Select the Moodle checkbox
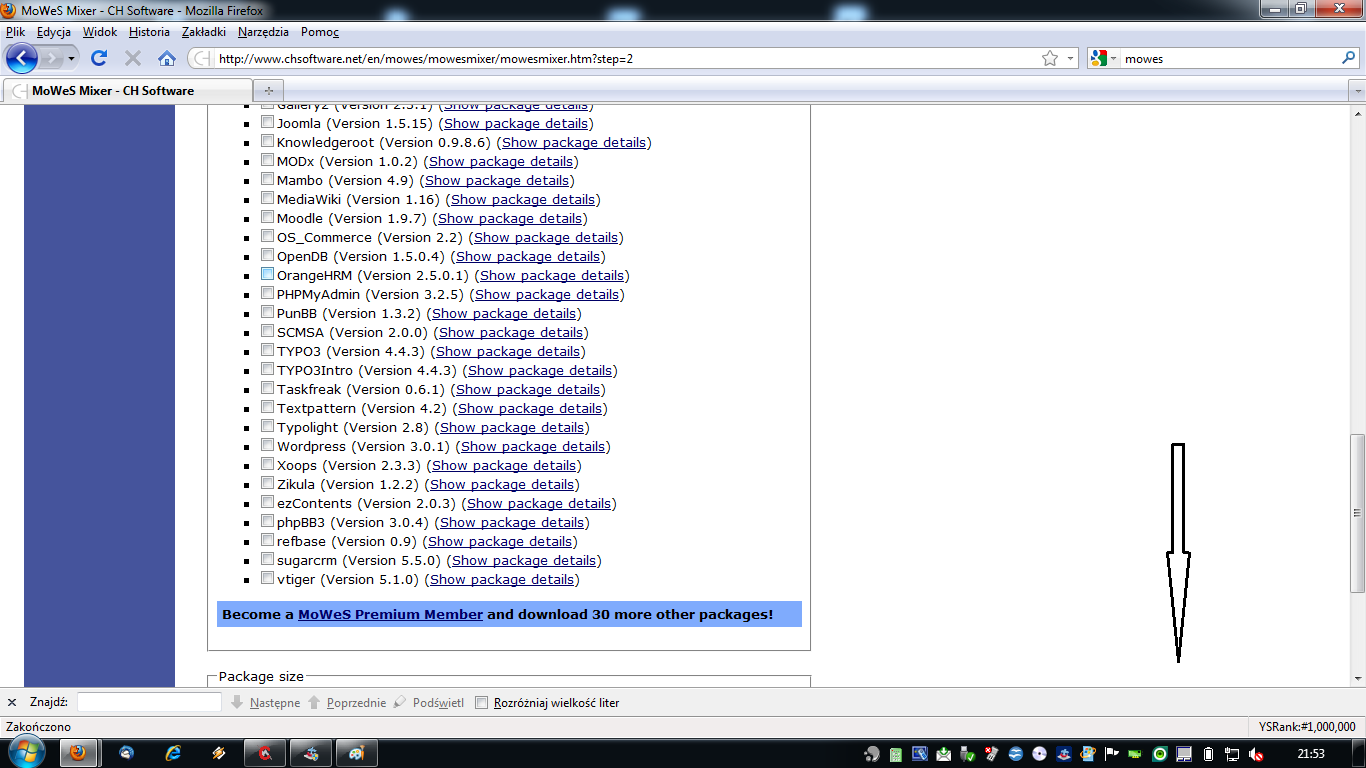This screenshot has height=768, width=1366. [x=267, y=217]
